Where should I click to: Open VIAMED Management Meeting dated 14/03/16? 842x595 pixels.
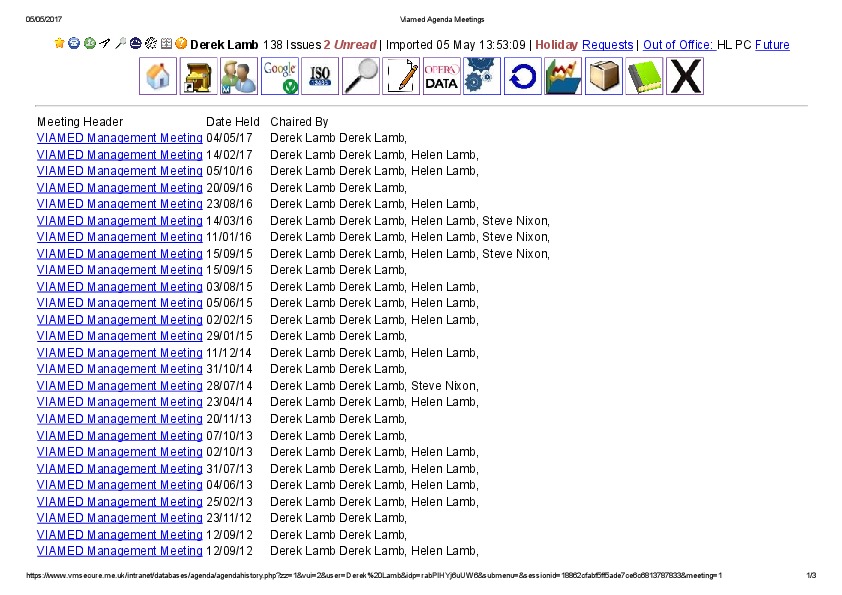[x=119, y=221]
